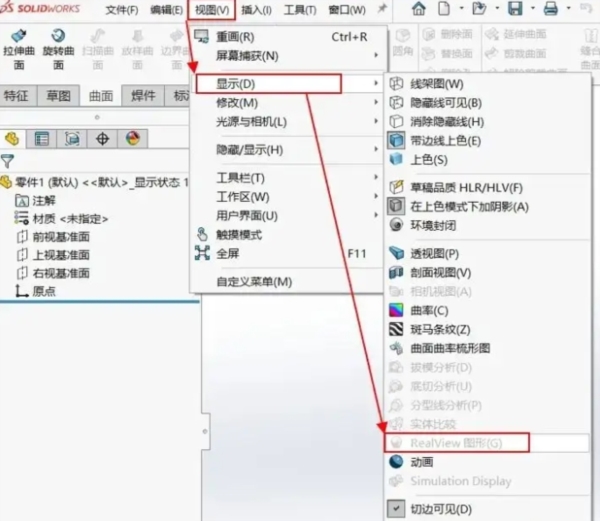Select 右视基准面 in the tree

53,273
